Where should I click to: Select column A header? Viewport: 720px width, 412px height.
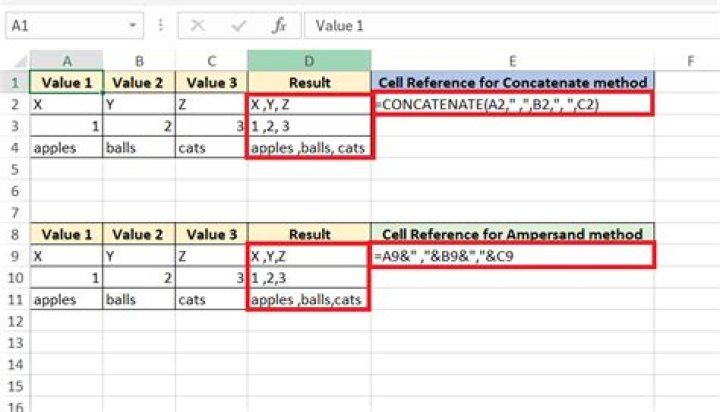click(x=67, y=61)
